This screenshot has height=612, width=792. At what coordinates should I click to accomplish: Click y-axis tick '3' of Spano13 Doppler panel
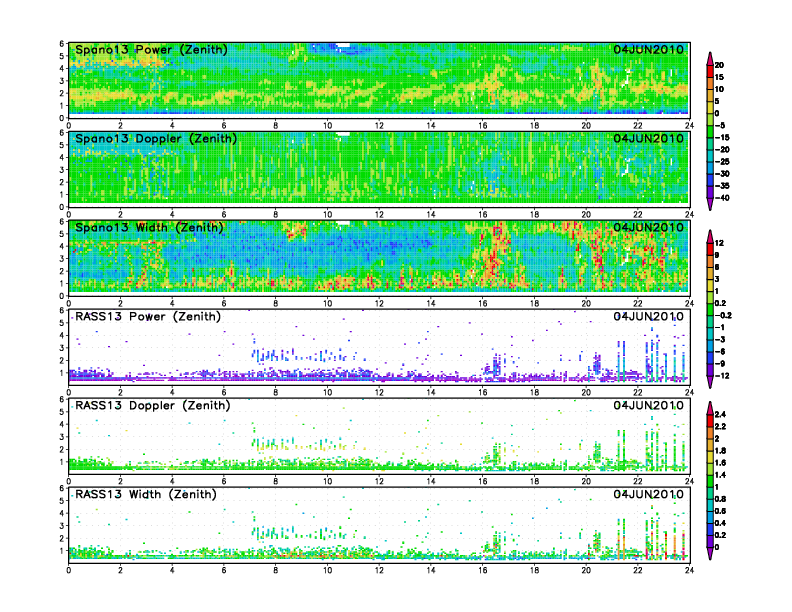[x=62, y=170]
